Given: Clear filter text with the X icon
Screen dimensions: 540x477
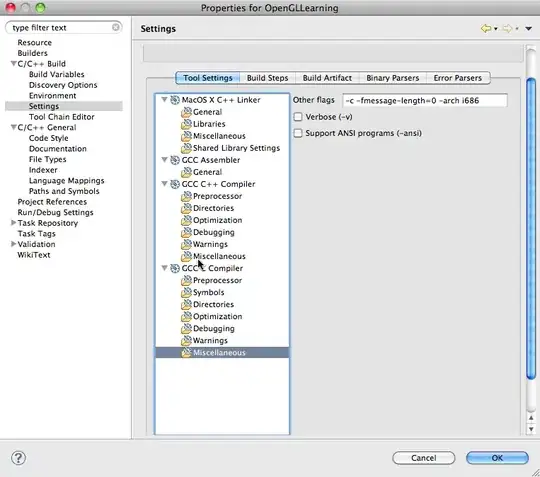Looking at the screenshot, I should point(116,27).
